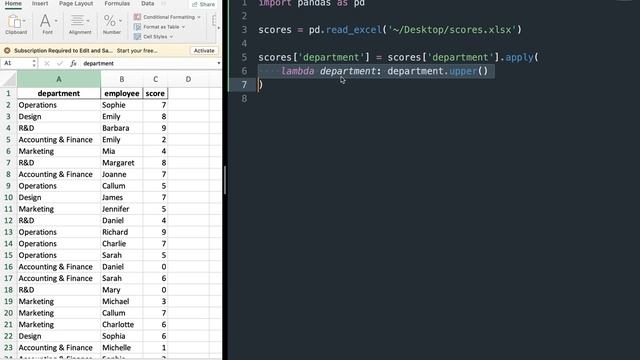Click the upper method call in code
Viewport: 640px width, 360px height.
pyautogui.click(x=463, y=71)
